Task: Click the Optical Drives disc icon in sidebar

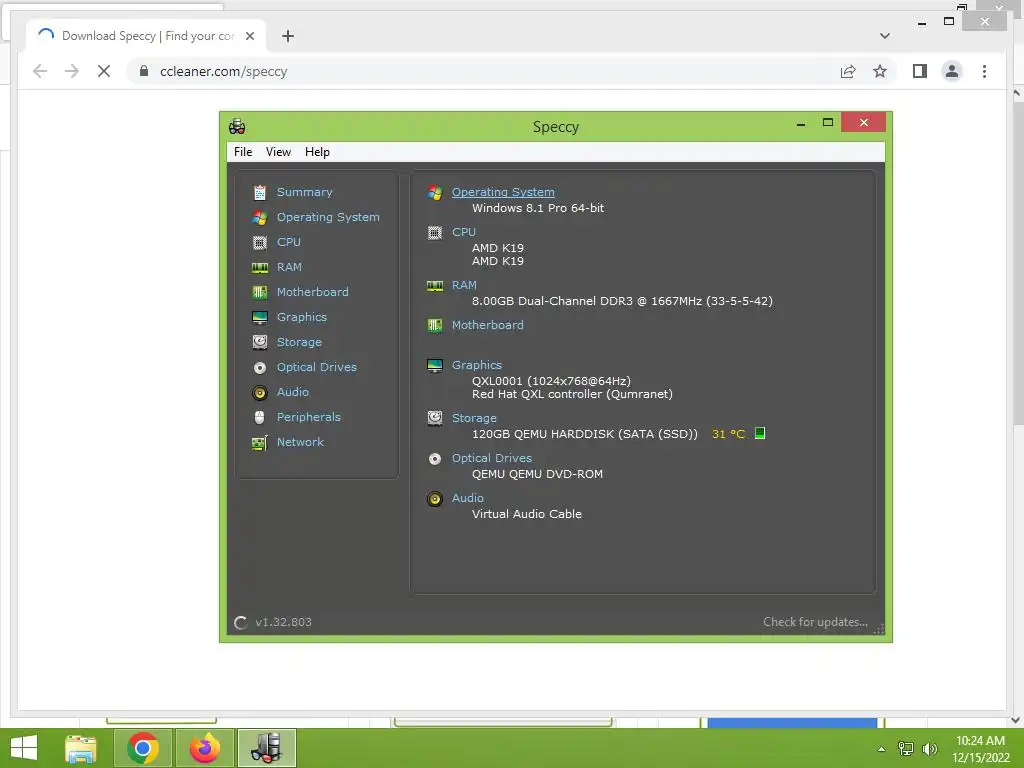Action: (260, 368)
